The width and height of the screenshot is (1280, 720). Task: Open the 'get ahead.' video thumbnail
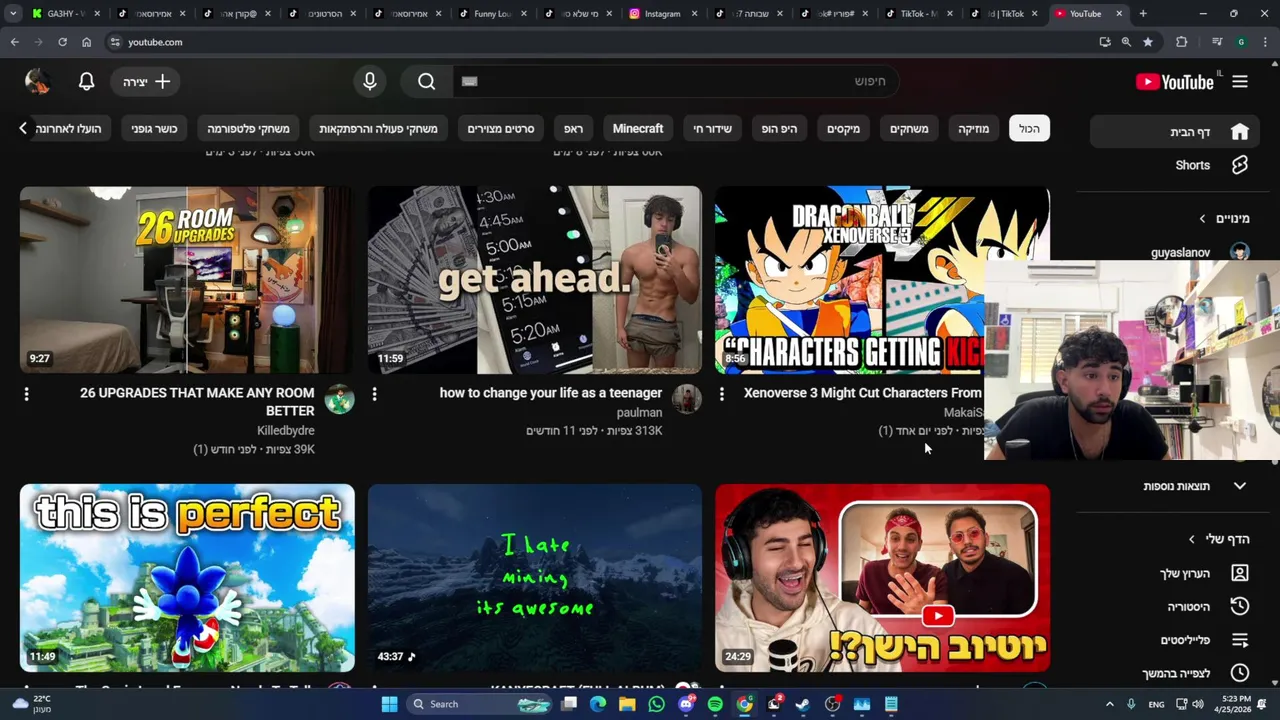click(x=535, y=280)
